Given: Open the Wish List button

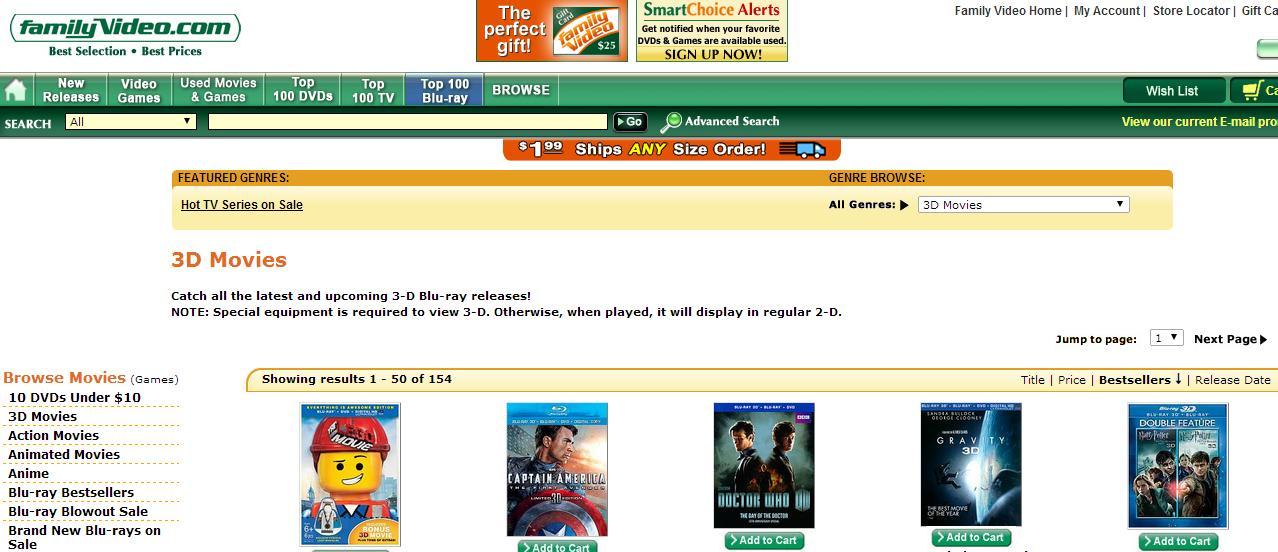Looking at the screenshot, I should pos(1173,91).
